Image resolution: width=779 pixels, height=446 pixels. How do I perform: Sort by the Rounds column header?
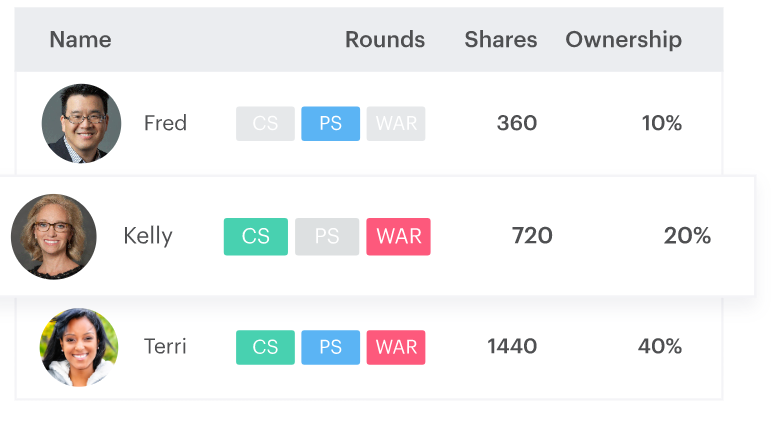pos(385,39)
